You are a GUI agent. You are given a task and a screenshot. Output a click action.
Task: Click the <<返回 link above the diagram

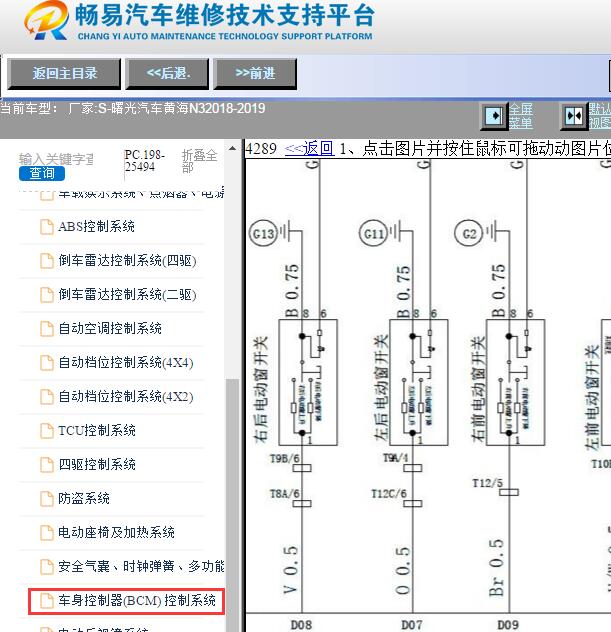coord(309,148)
